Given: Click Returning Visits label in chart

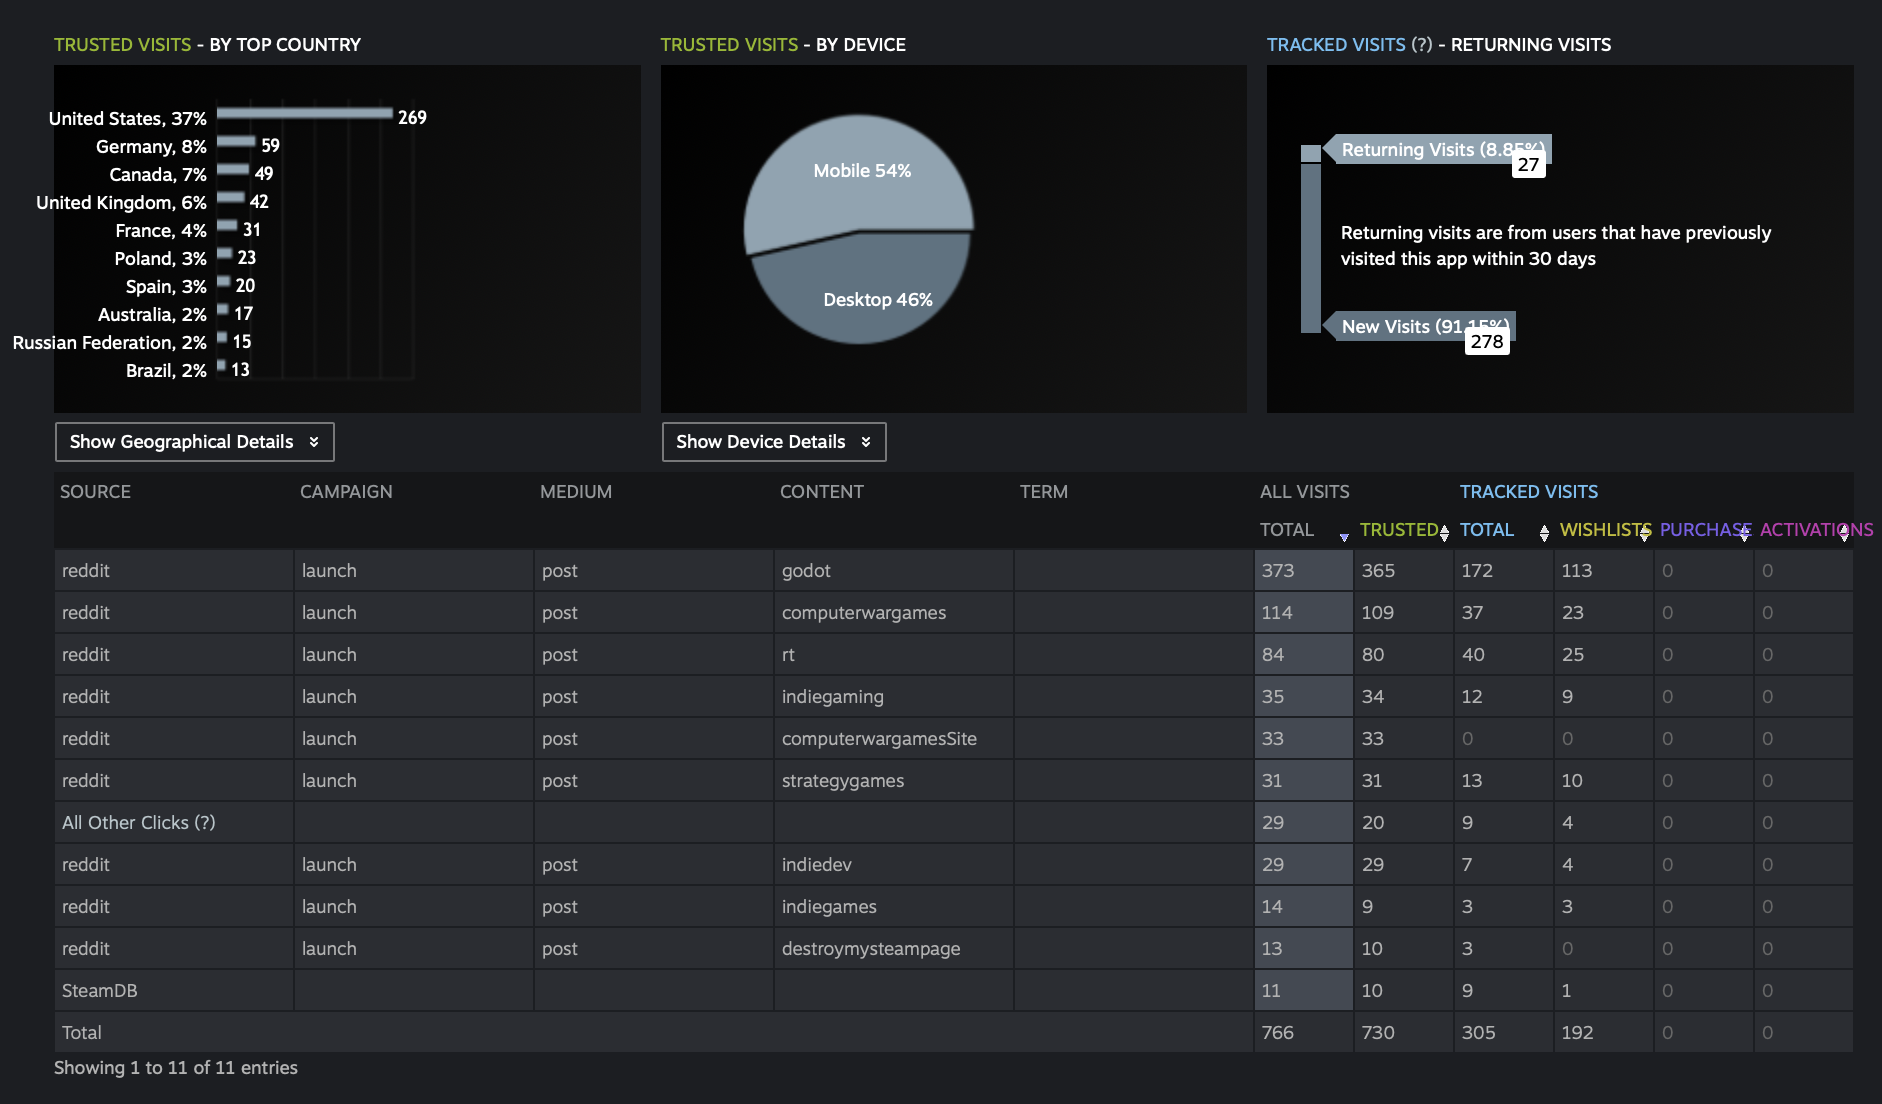Looking at the screenshot, I should tap(1438, 149).
